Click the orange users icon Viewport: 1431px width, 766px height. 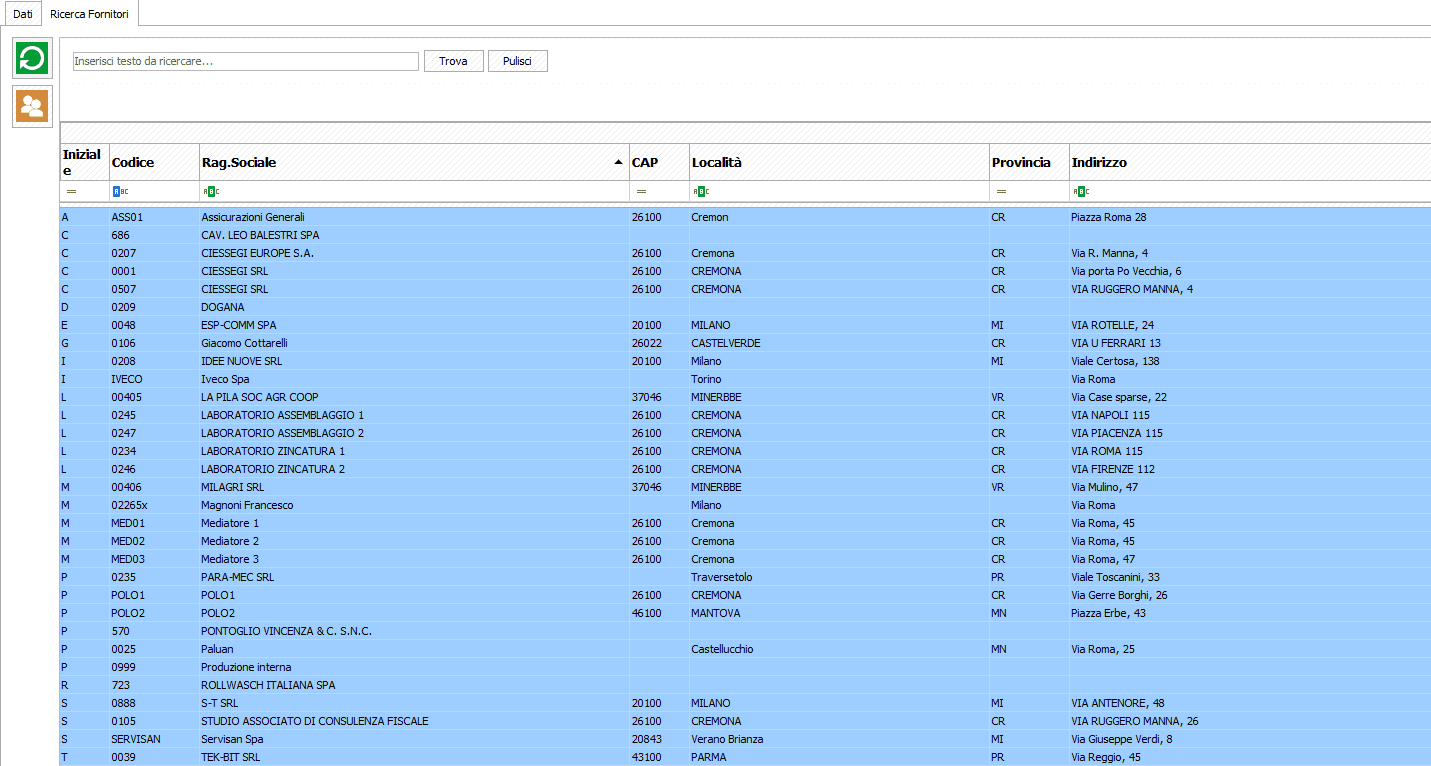point(32,106)
